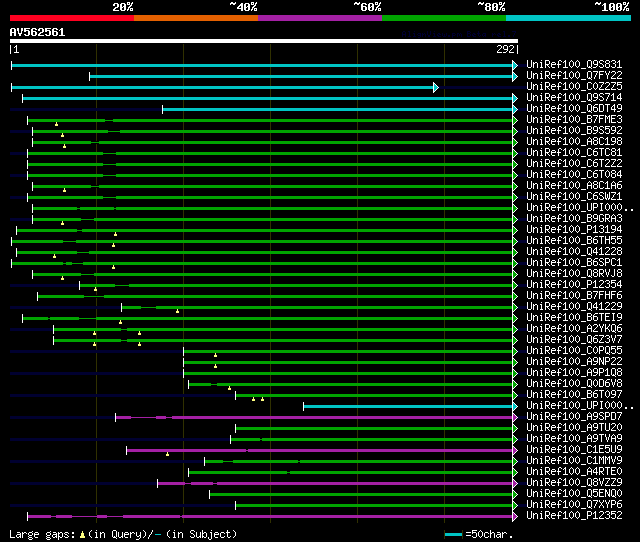
Task: Select the UniRef100_Q8VZZ9 label
Action: 574,483
